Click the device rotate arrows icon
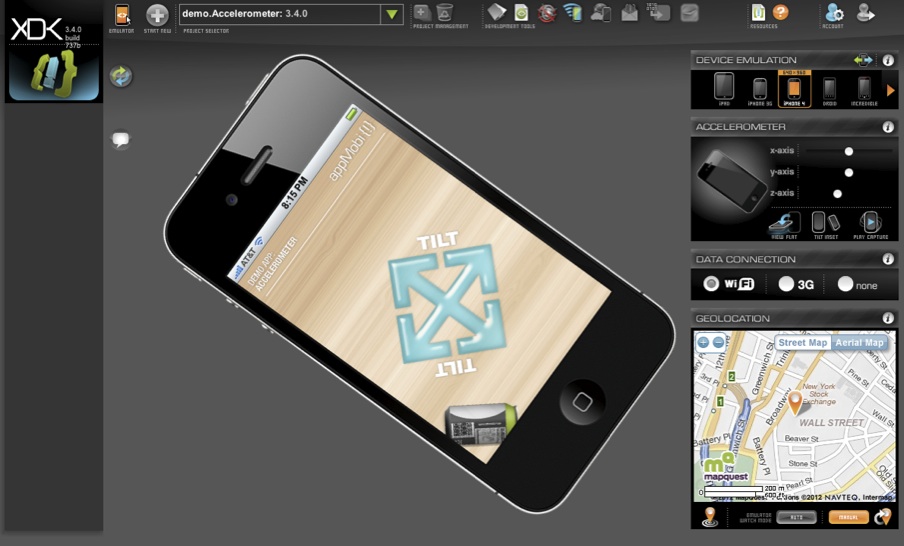 point(862,60)
